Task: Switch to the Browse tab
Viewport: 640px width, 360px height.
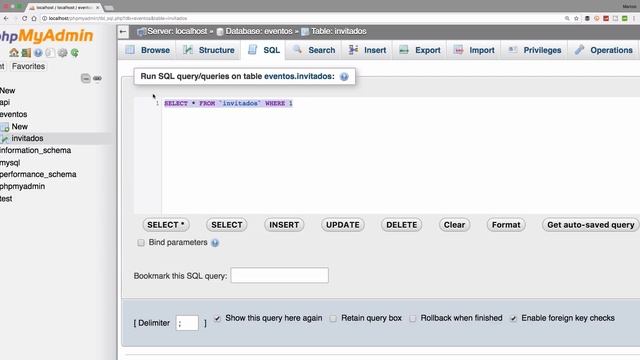Action: tap(148, 50)
